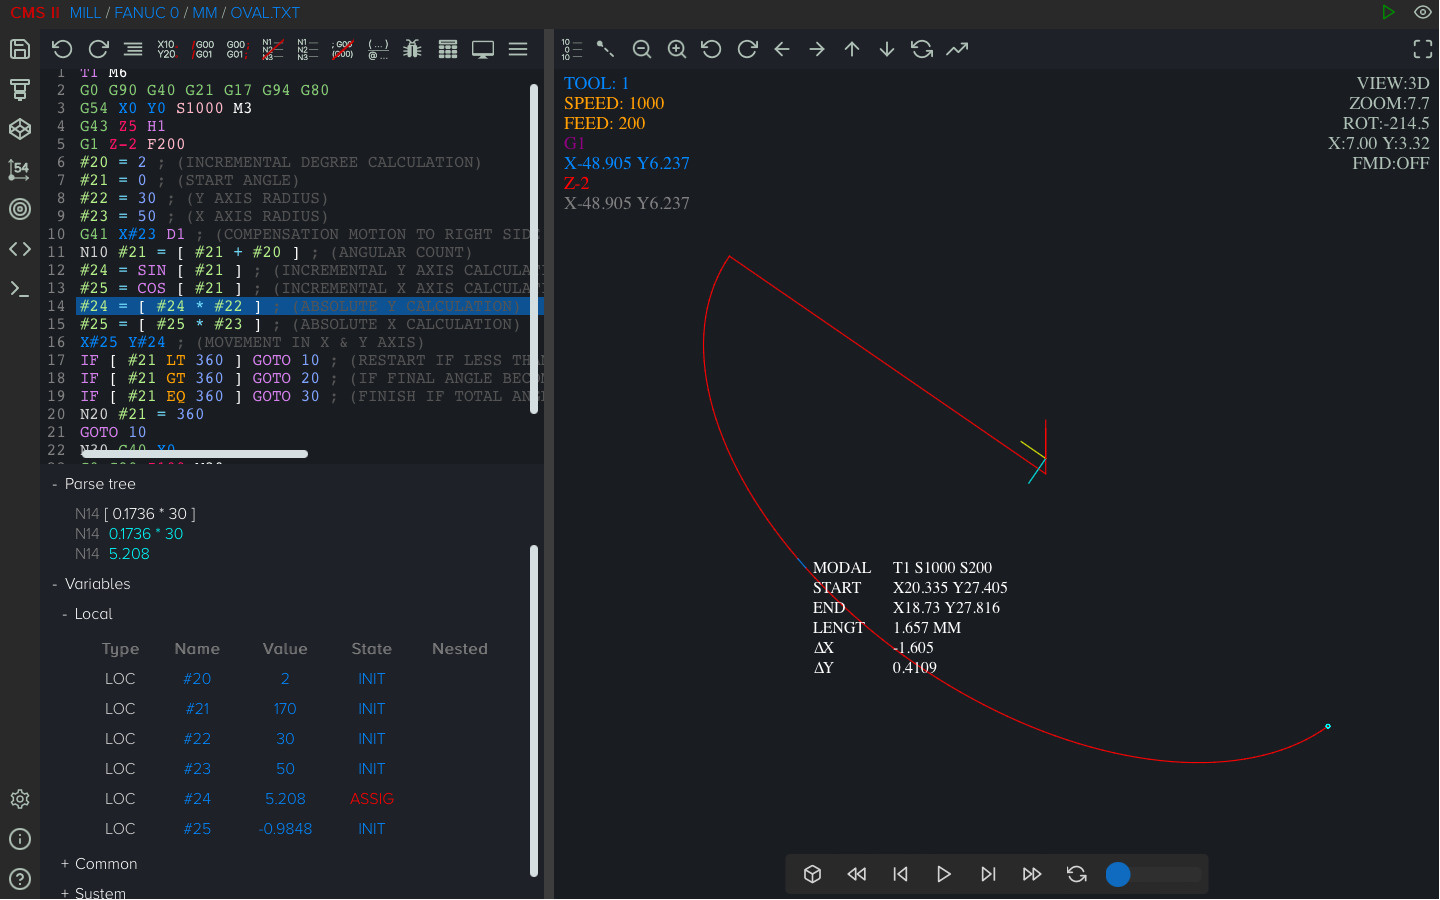Screen dimensions: 1440x900
Task: Toggle the 3D cube view in playback bar
Action: 813,874
